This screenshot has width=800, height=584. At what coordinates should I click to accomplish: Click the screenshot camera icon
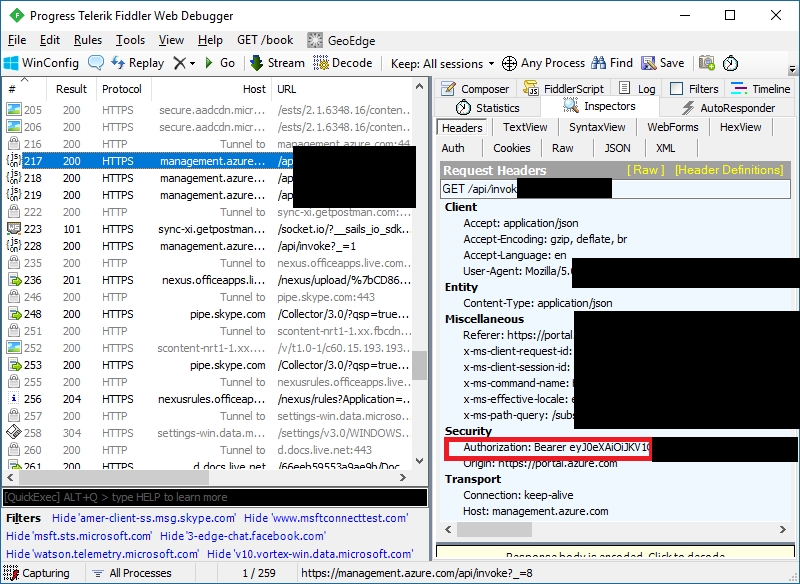tap(707, 62)
